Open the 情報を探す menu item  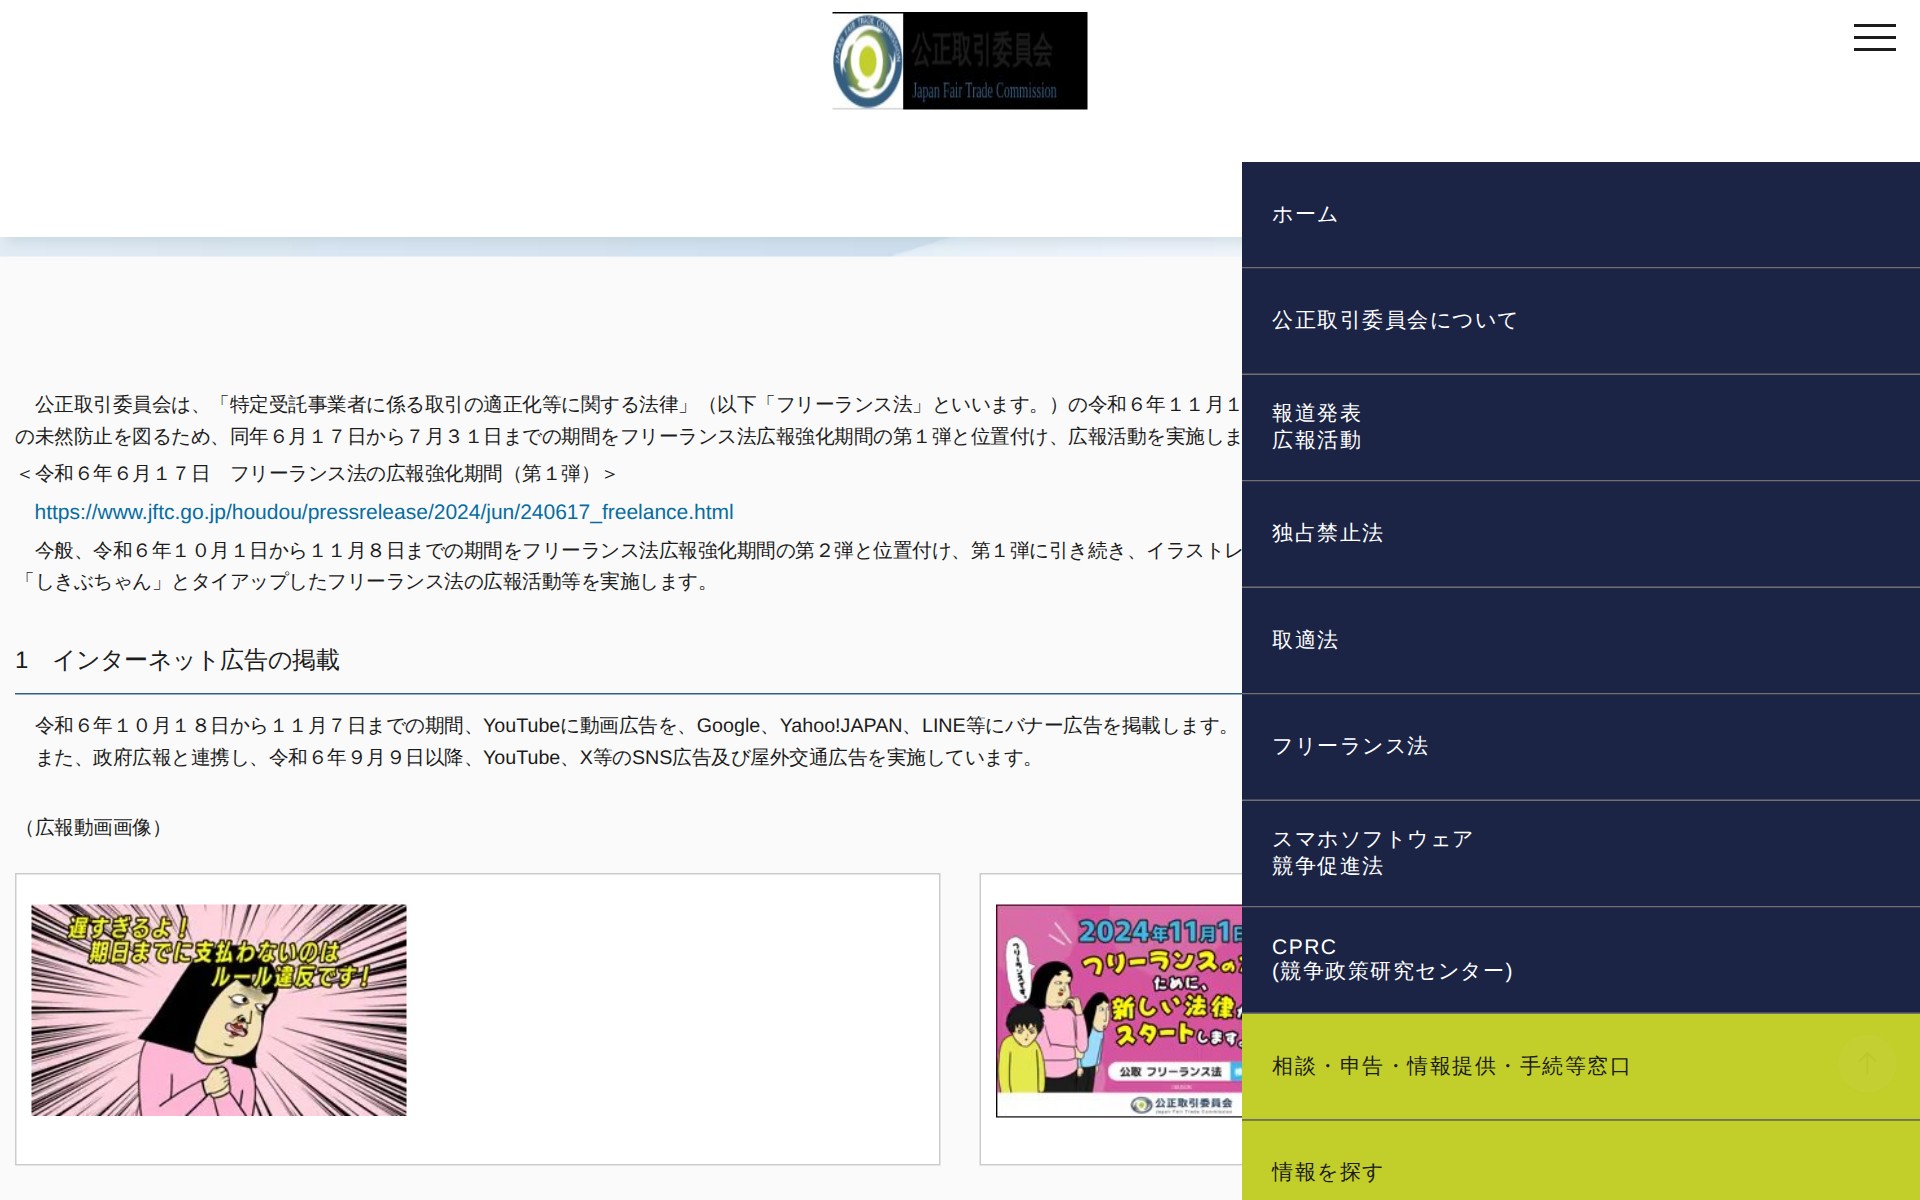click(x=1327, y=1171)
